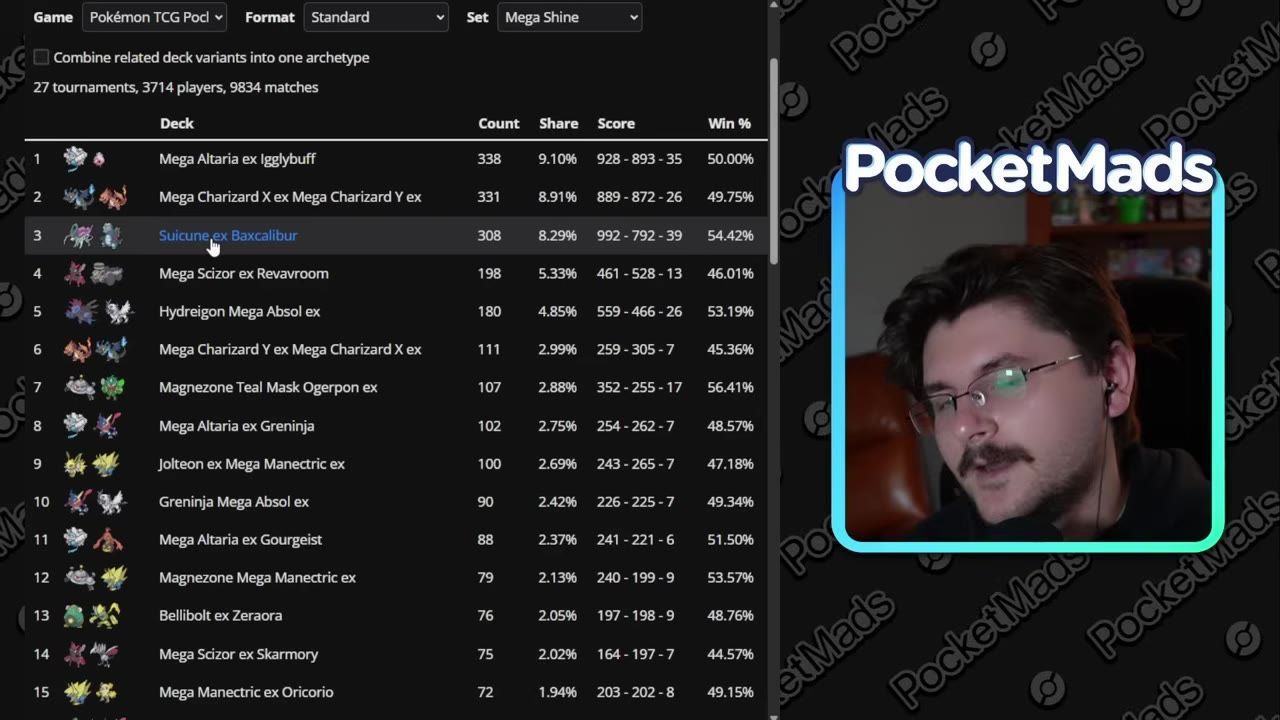This screenshot has height=720, width=1280.
Task: Sort by the Share column header
Action: [x=558, y=123]
